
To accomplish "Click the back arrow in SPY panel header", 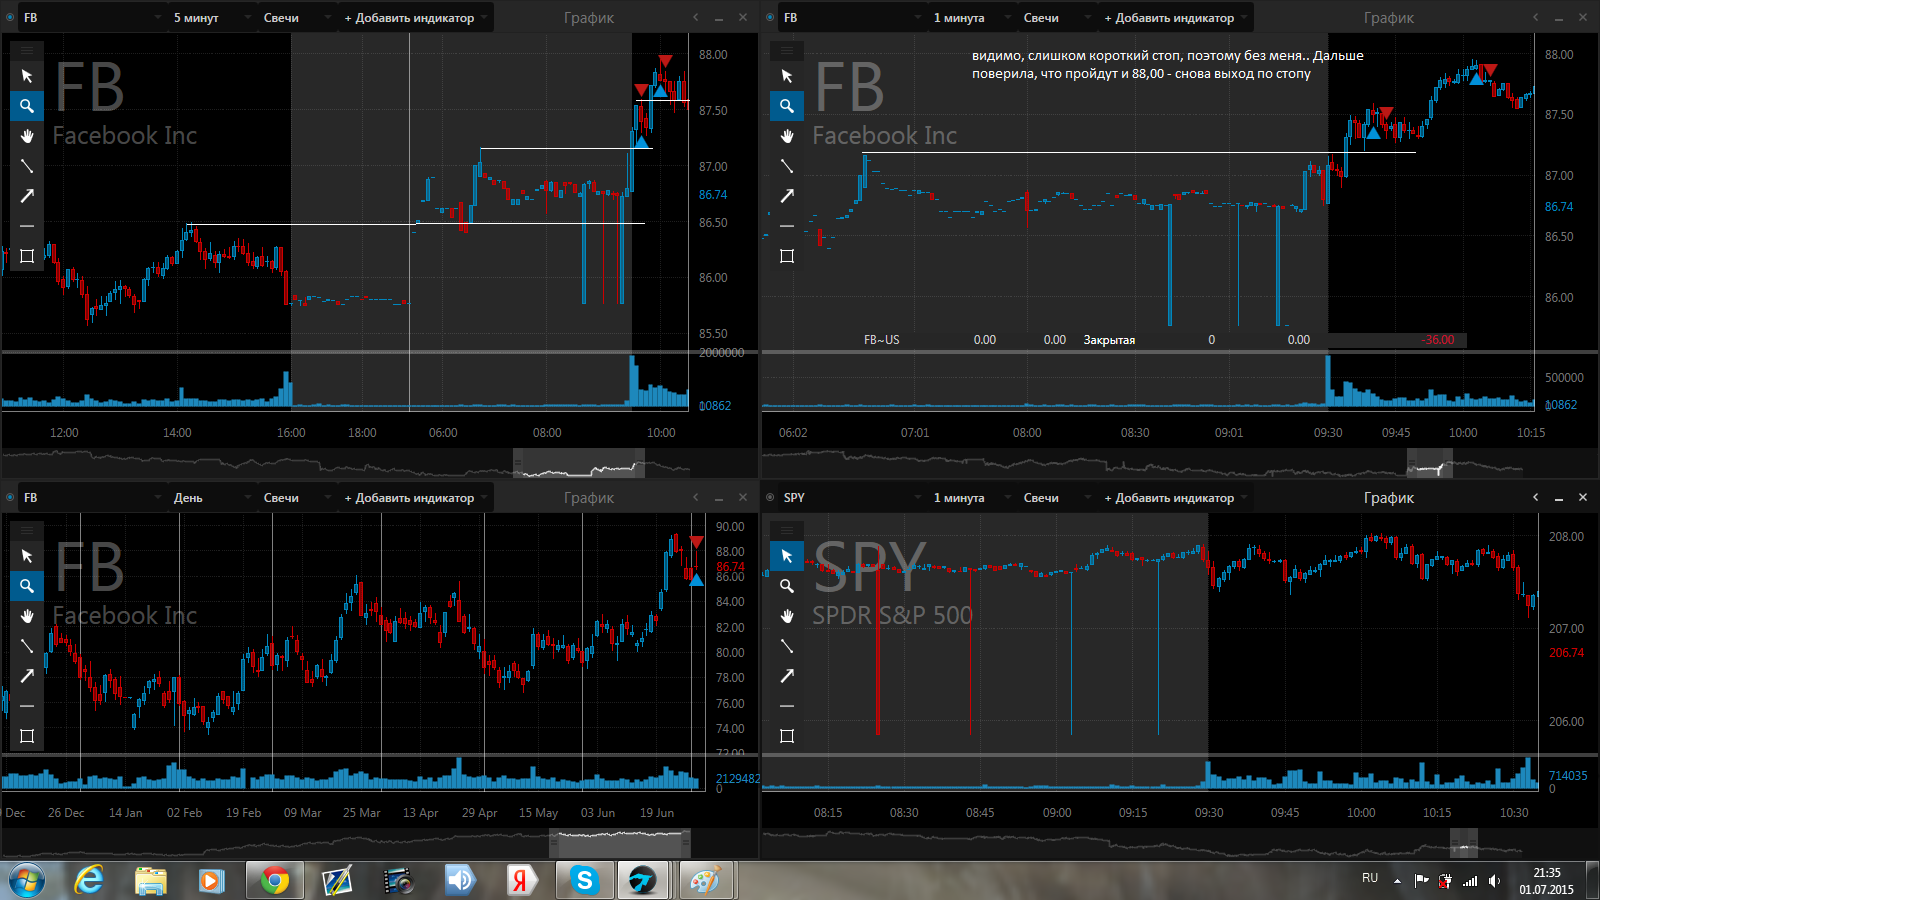I will click(1535, 497).
